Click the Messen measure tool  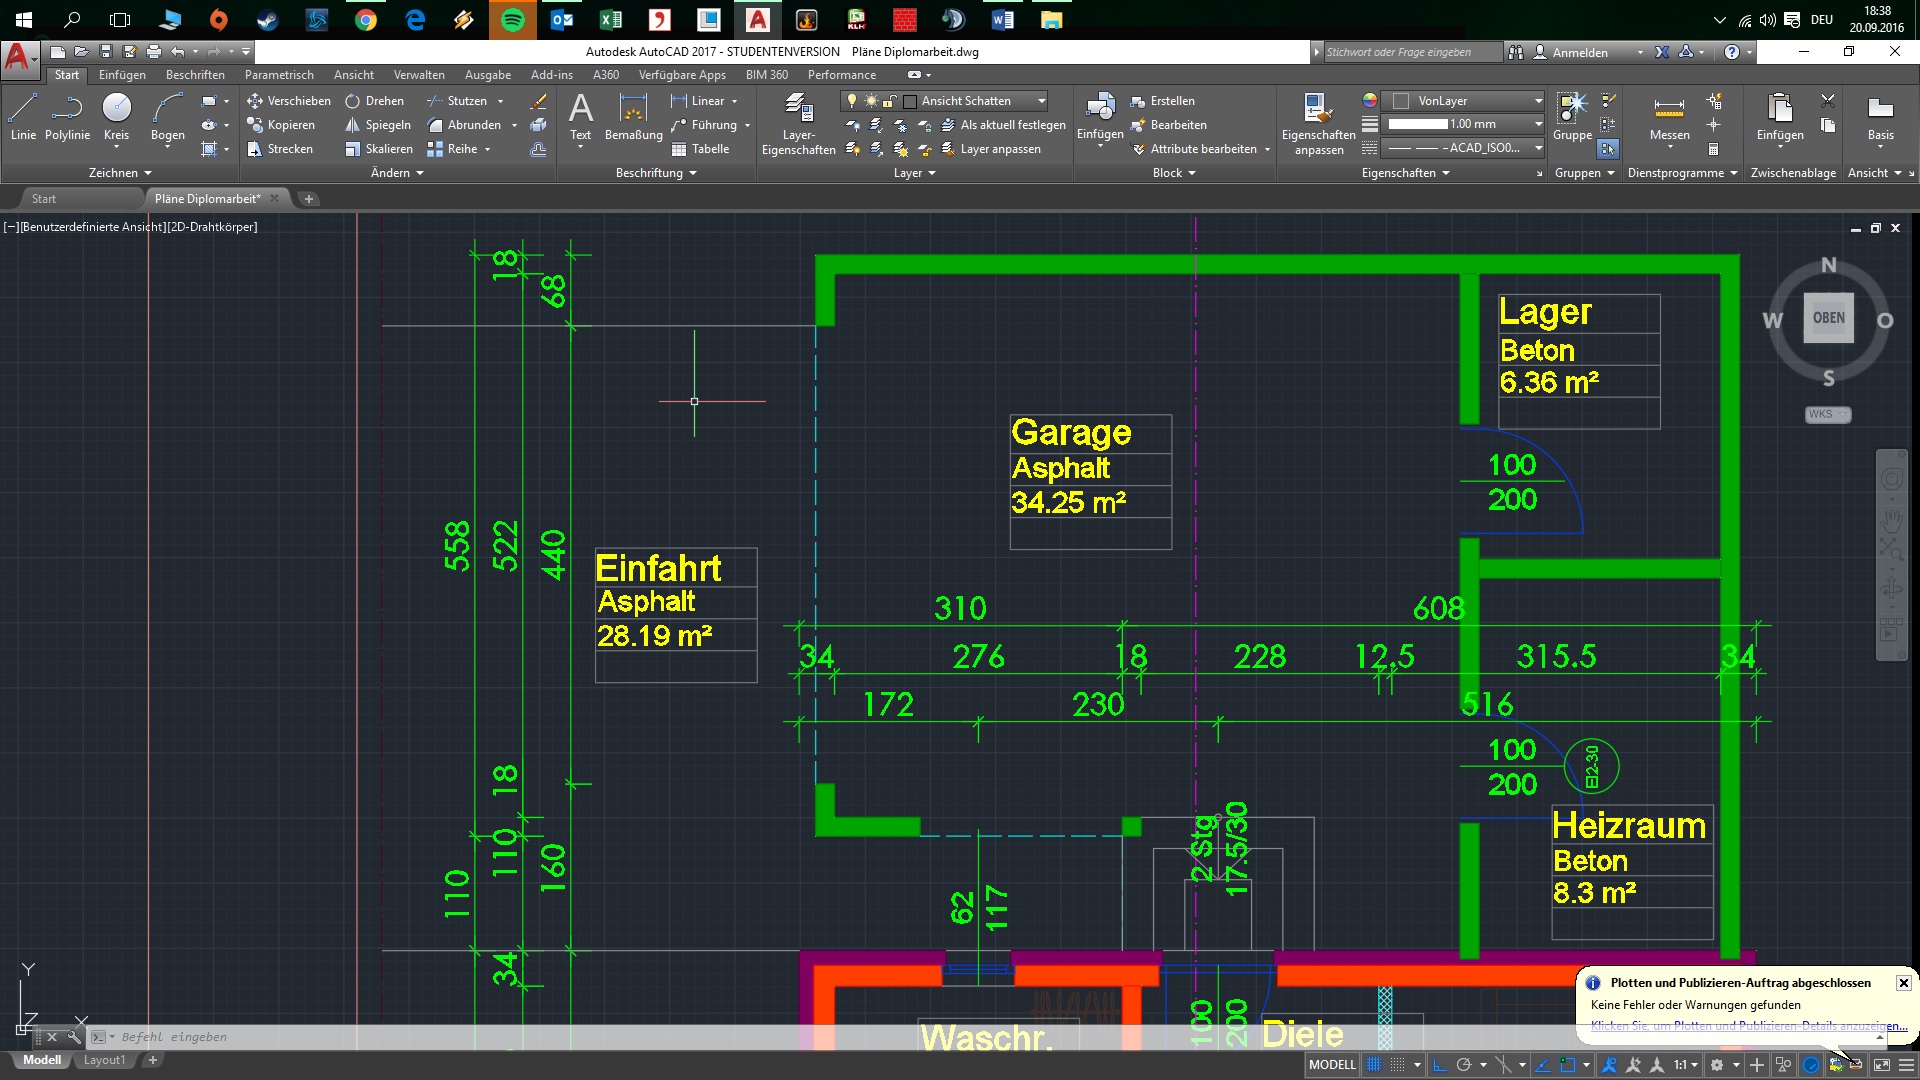click(1669, 117)
